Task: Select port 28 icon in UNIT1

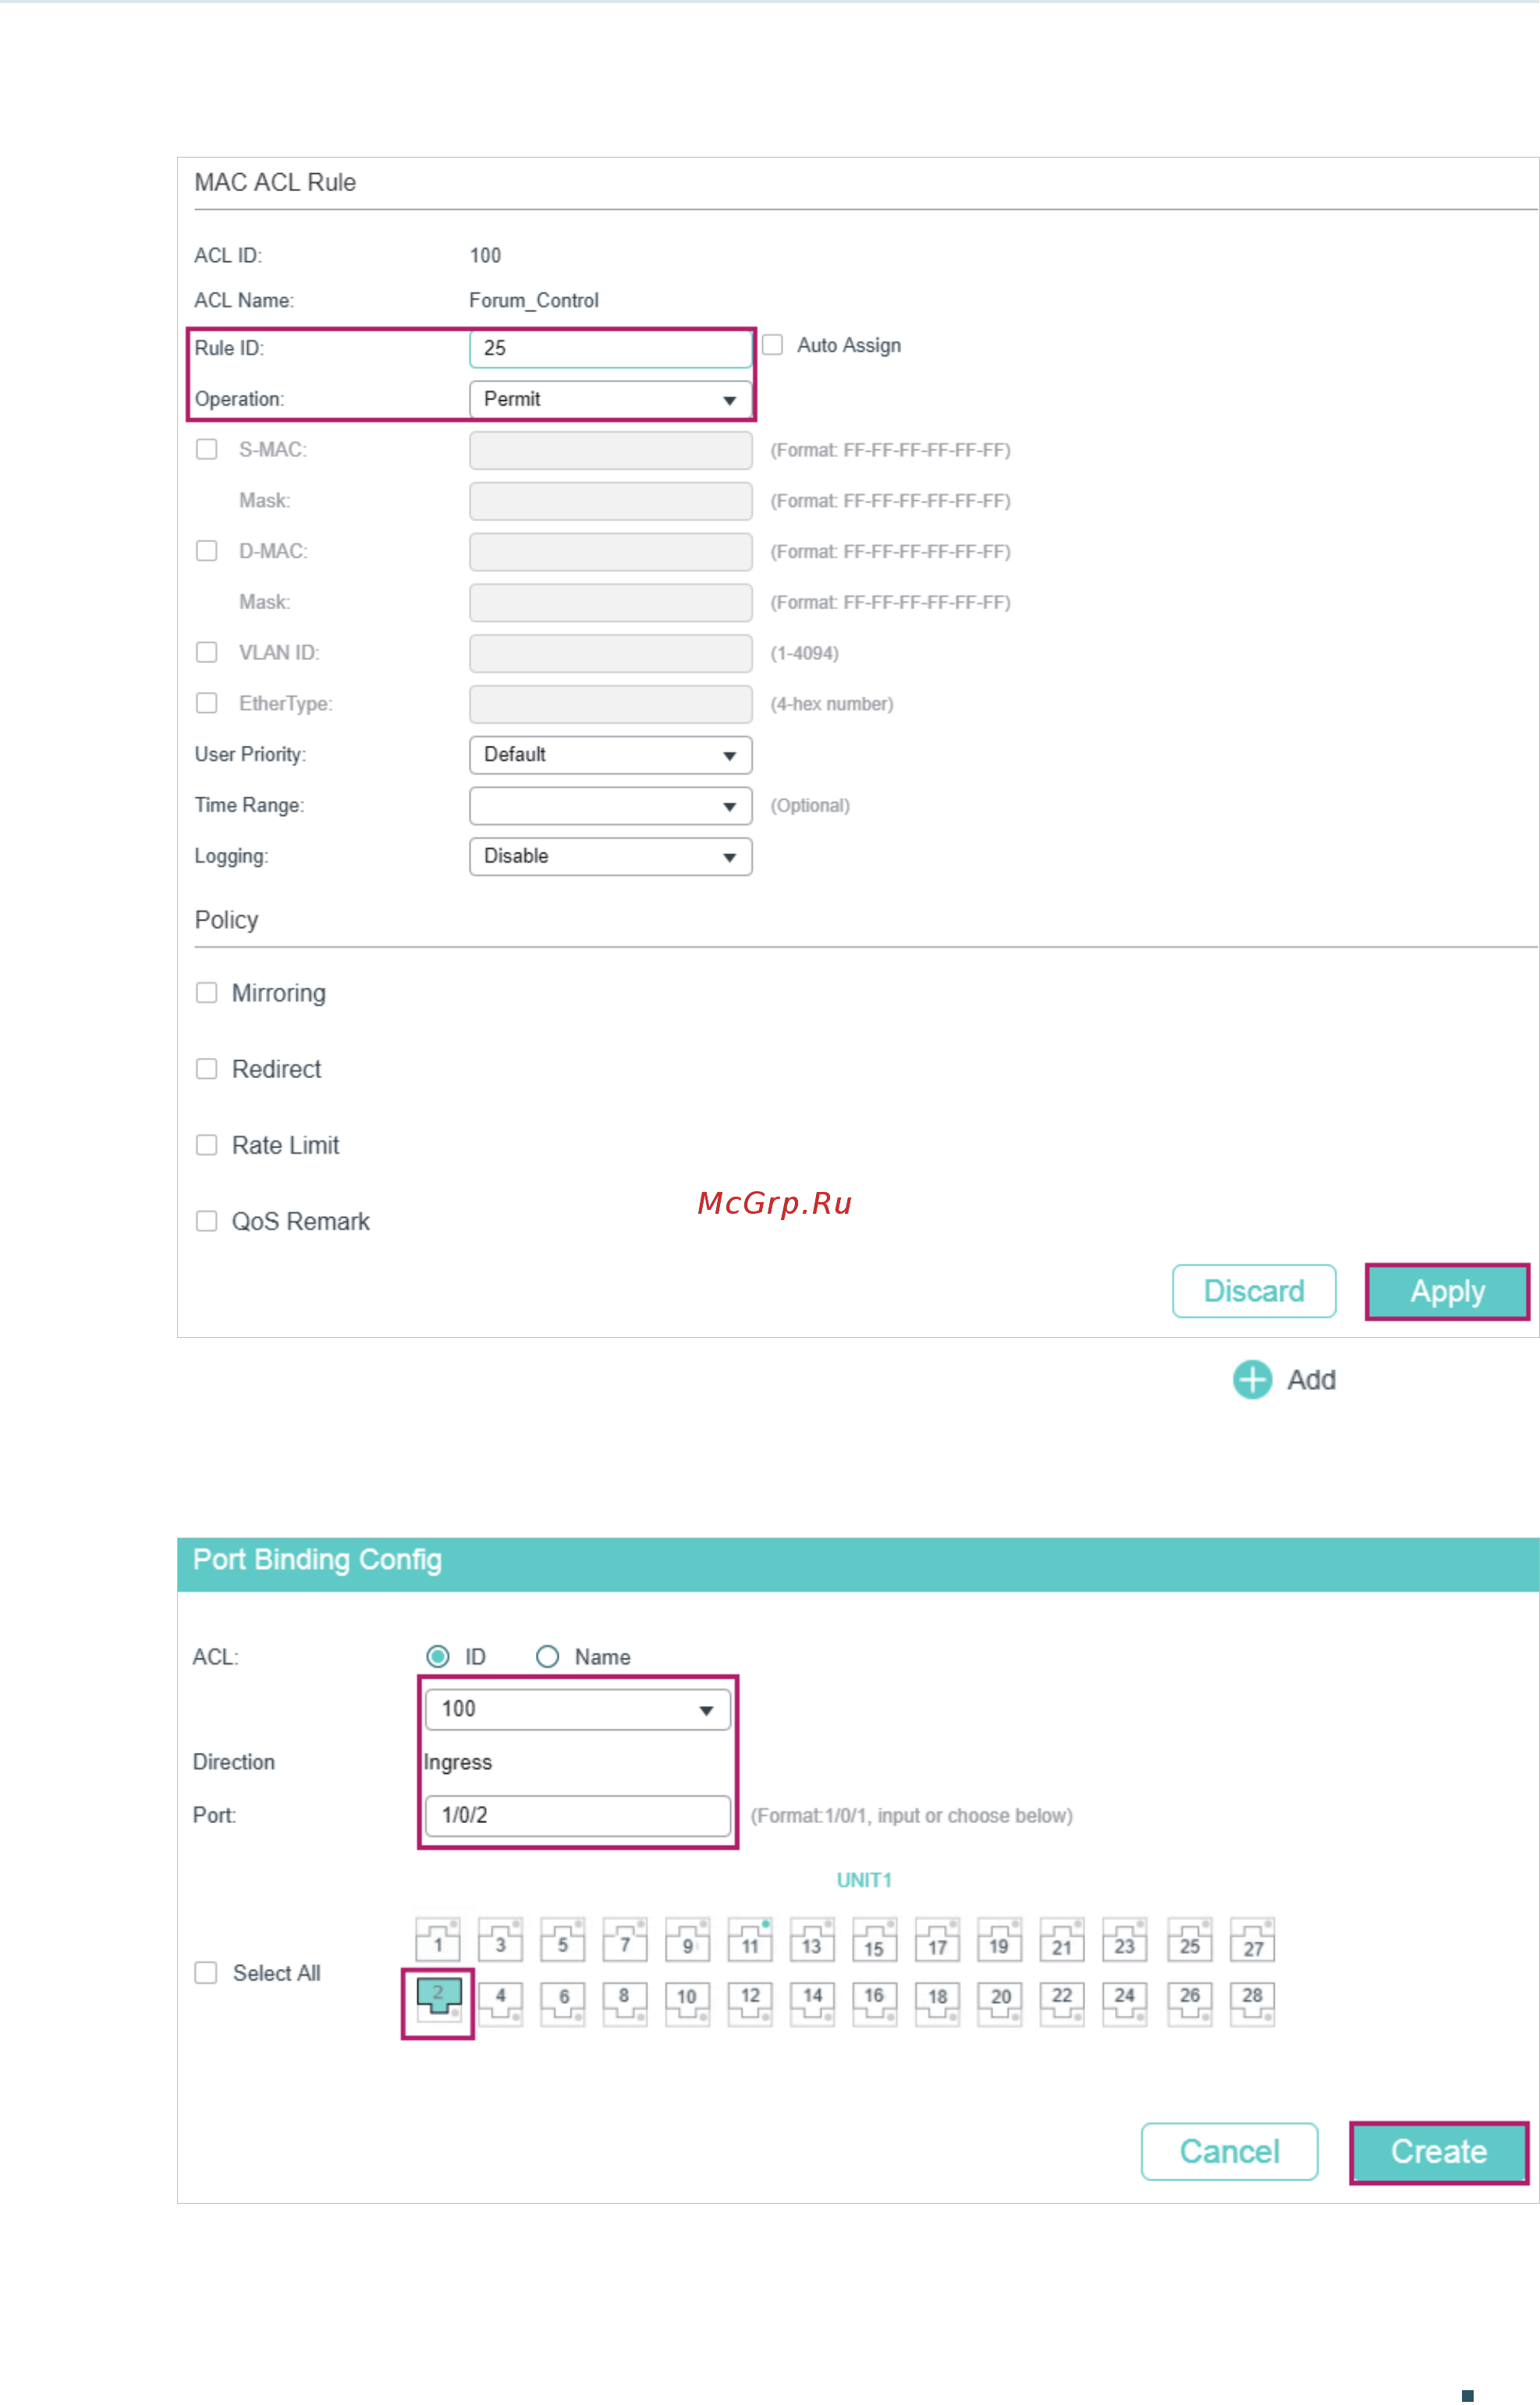Action: click(1253, 2004)
